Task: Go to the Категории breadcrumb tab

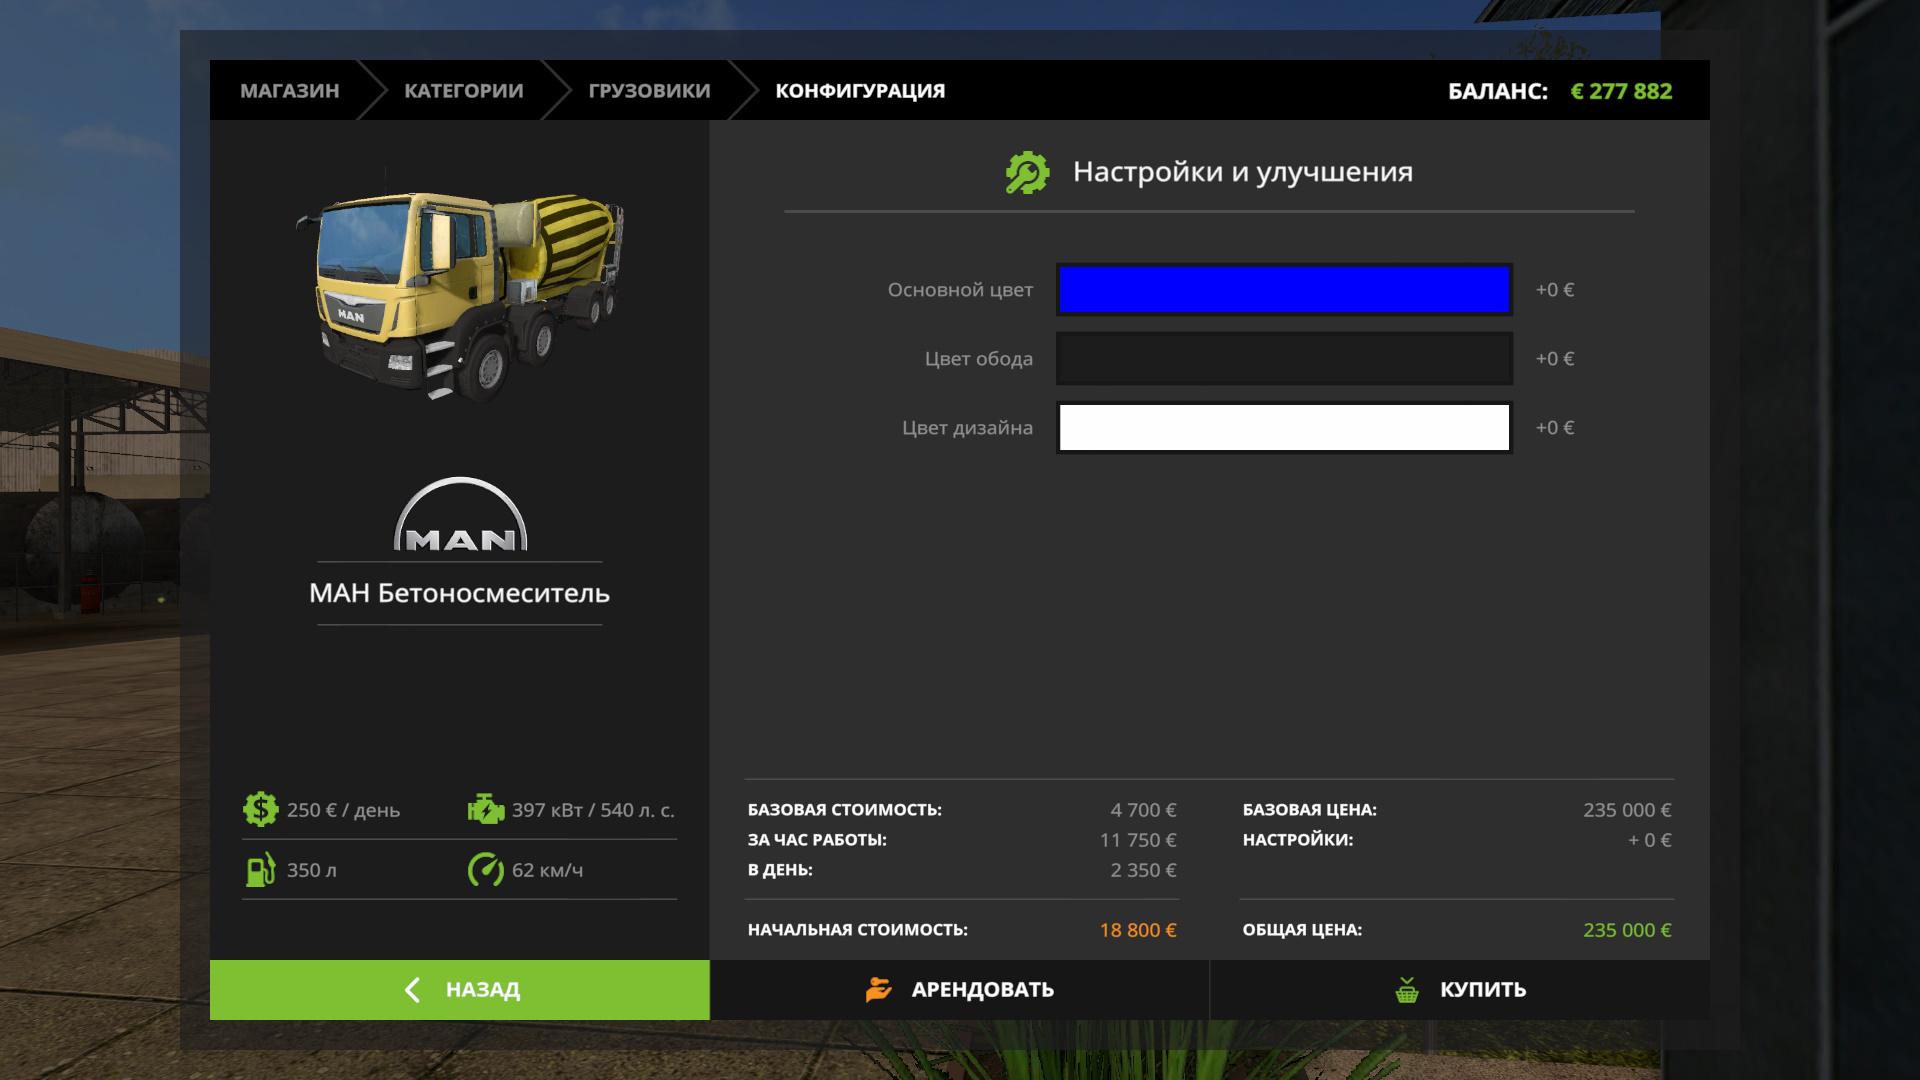Action: coord(463,91)
